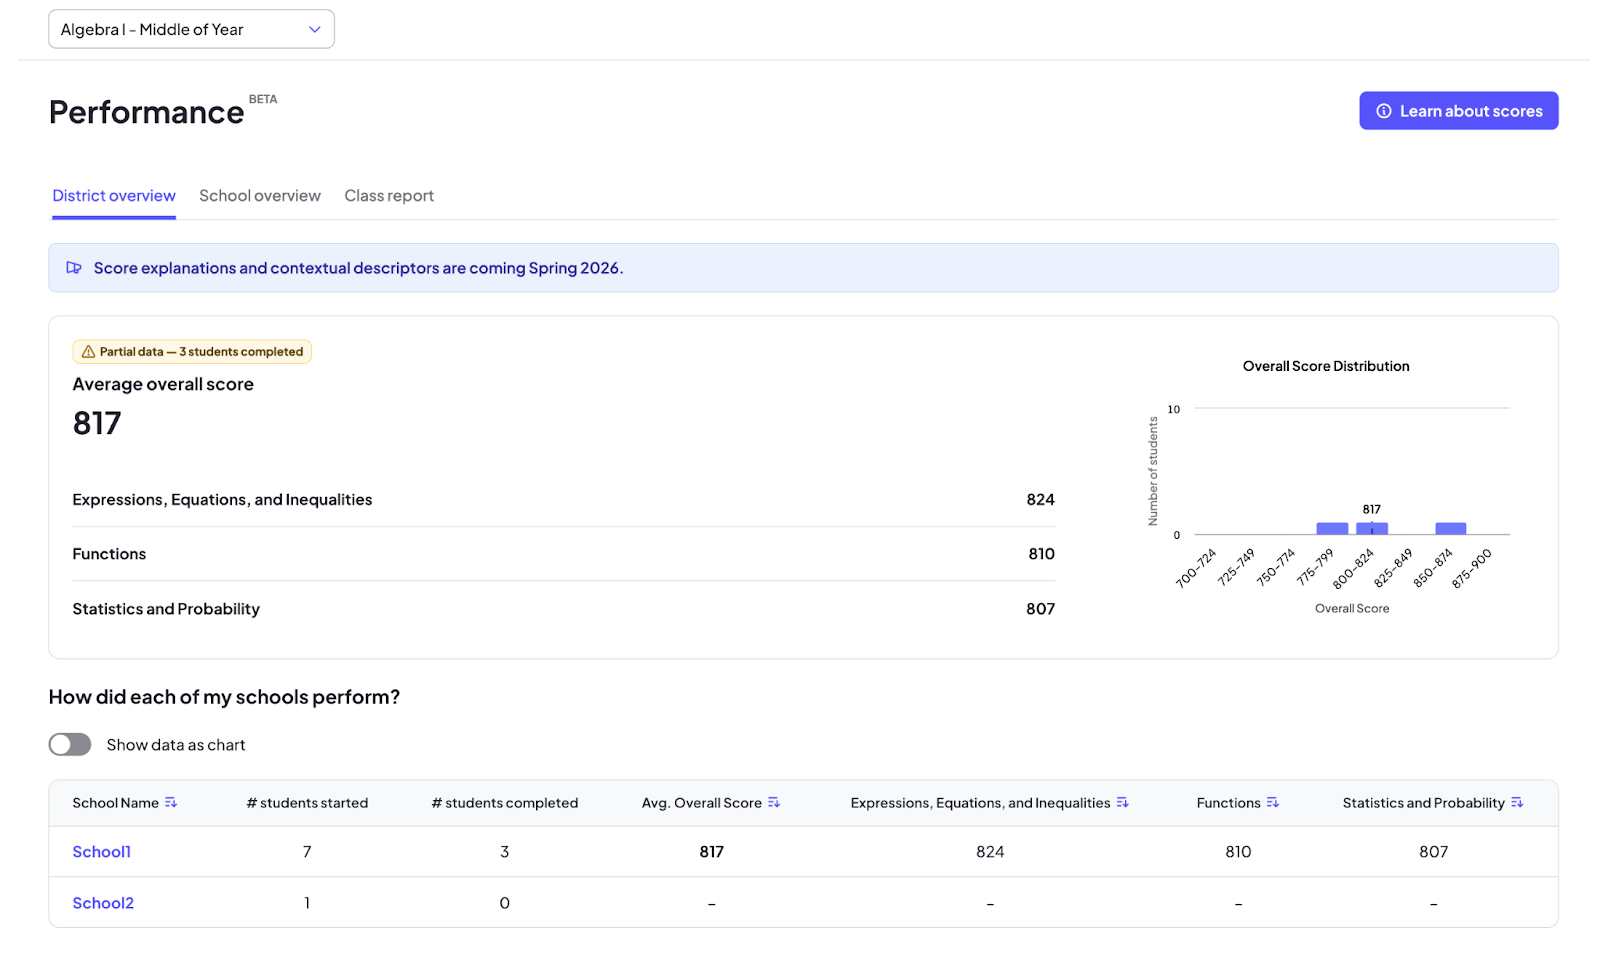Sort the table by School Name
The height and width of the screenshot is (964, 1600).
click(173, 802)
